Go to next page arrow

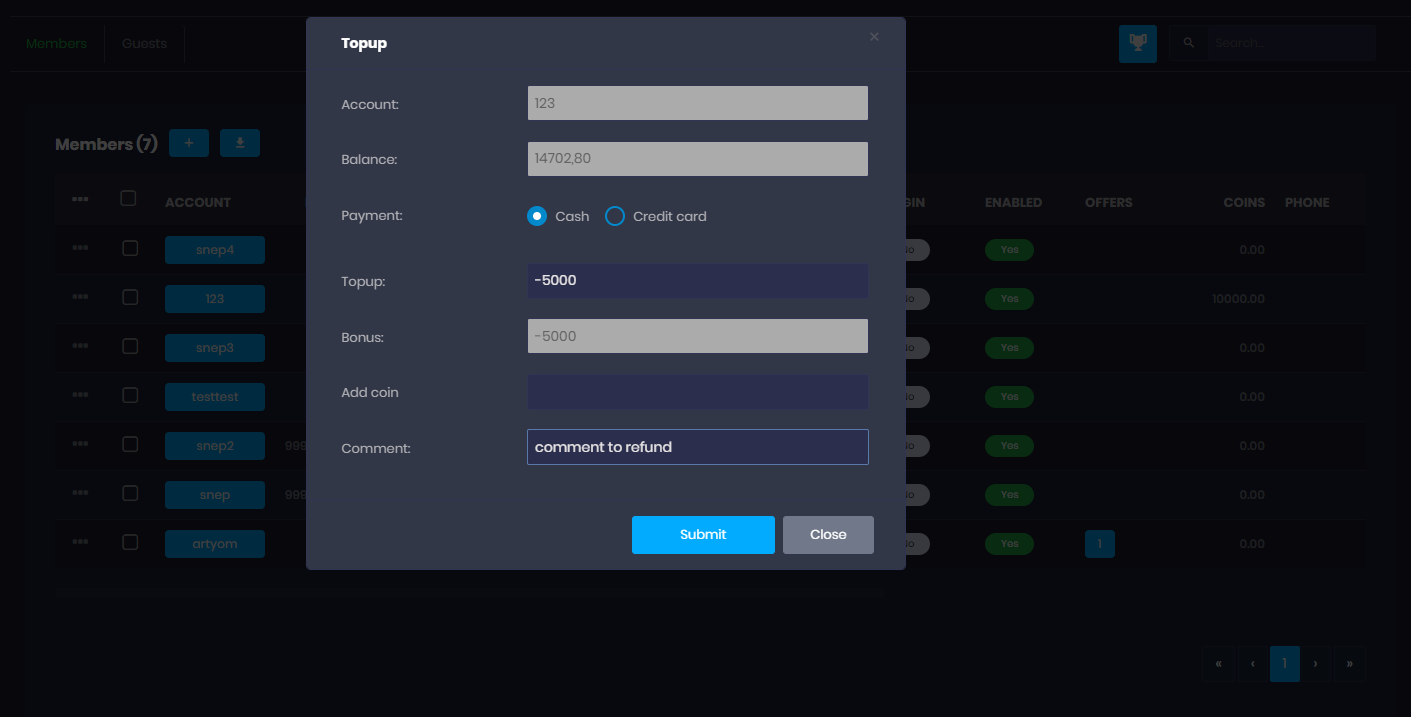(1315, 663)
